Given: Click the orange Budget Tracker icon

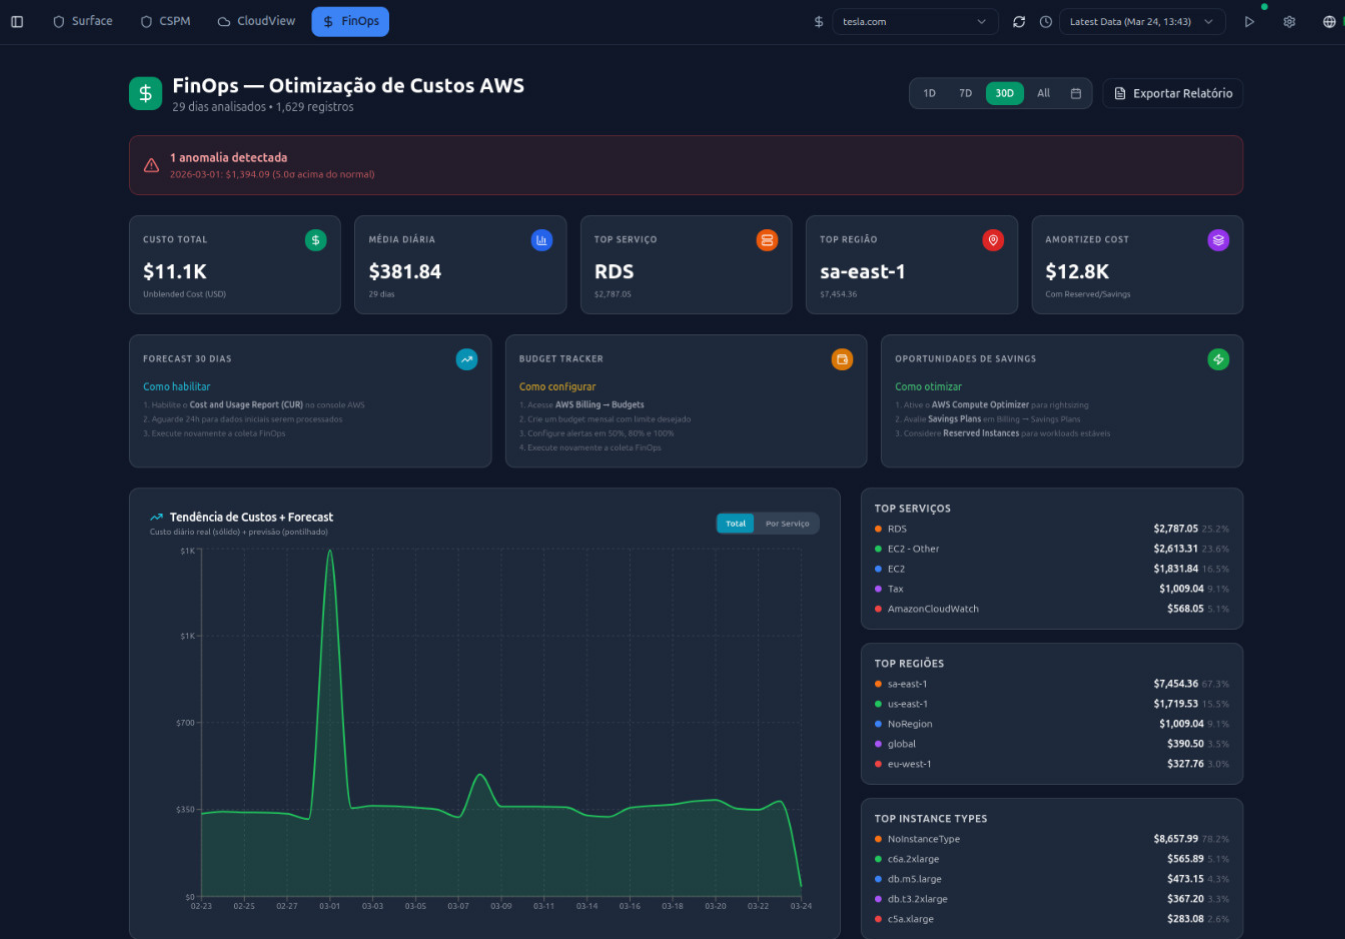Looking at the screenshot, I should pos(842,359).
